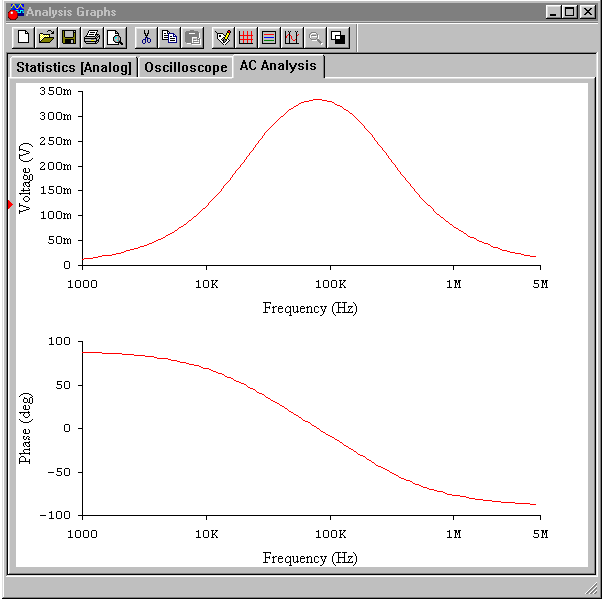The height and width of the screenshot is (601, 606).
Task: Click the 100m voltage axis value
Action: point(55,215)
